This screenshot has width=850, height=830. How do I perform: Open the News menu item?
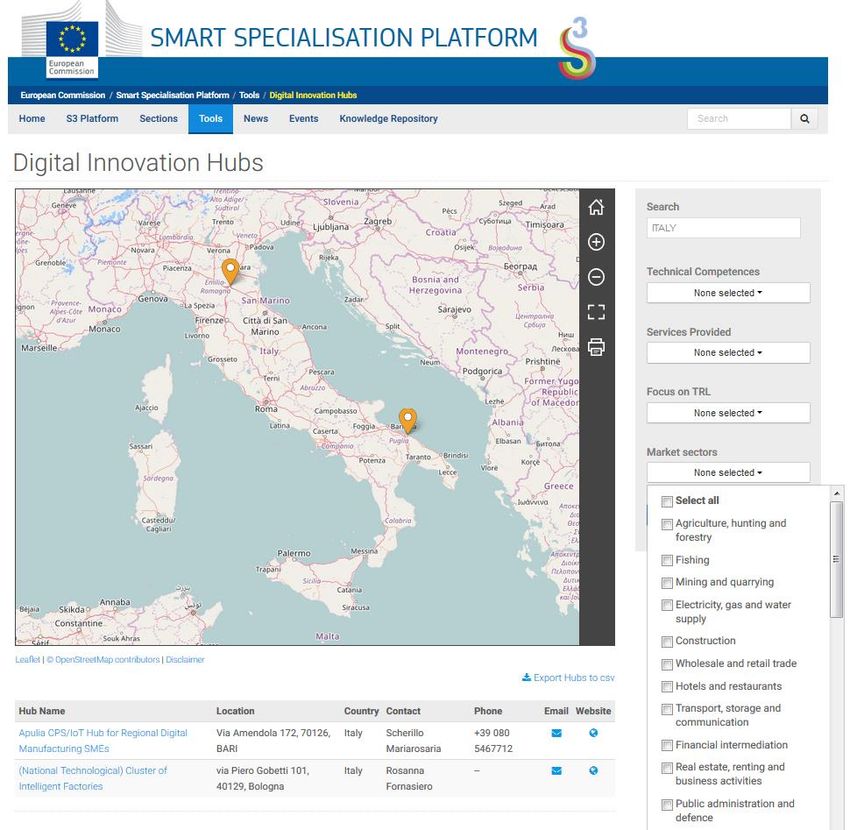[x=256, y=119]
